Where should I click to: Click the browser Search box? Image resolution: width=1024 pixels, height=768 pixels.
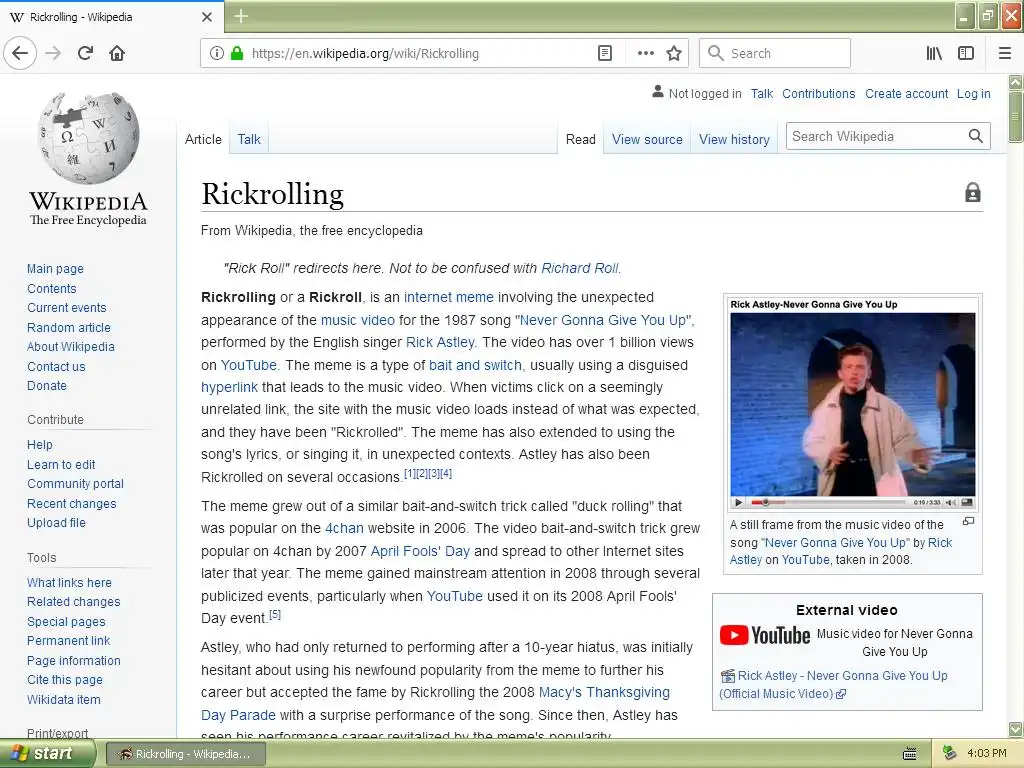pyautogui.click(x=775, y=54)
